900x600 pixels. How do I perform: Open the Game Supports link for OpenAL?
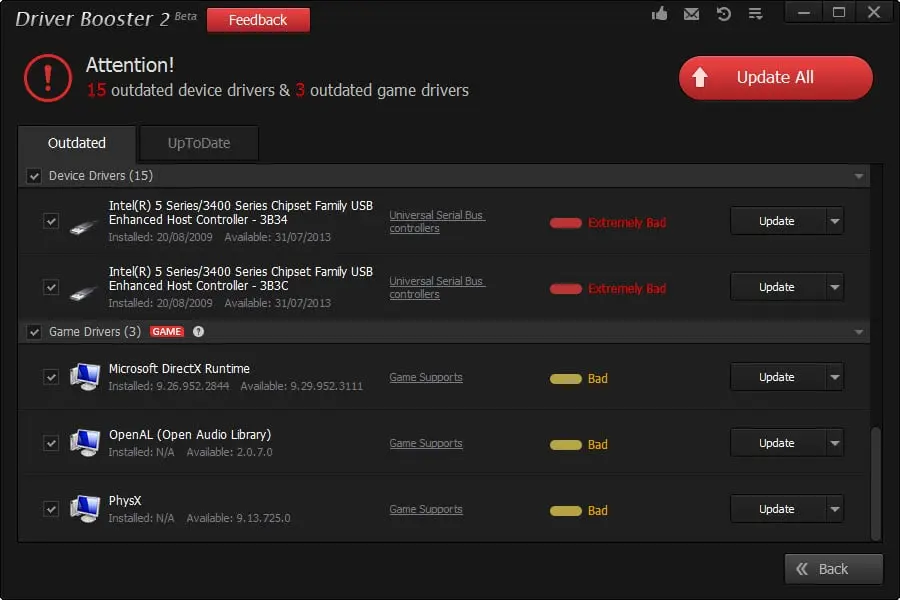point(426,444)
